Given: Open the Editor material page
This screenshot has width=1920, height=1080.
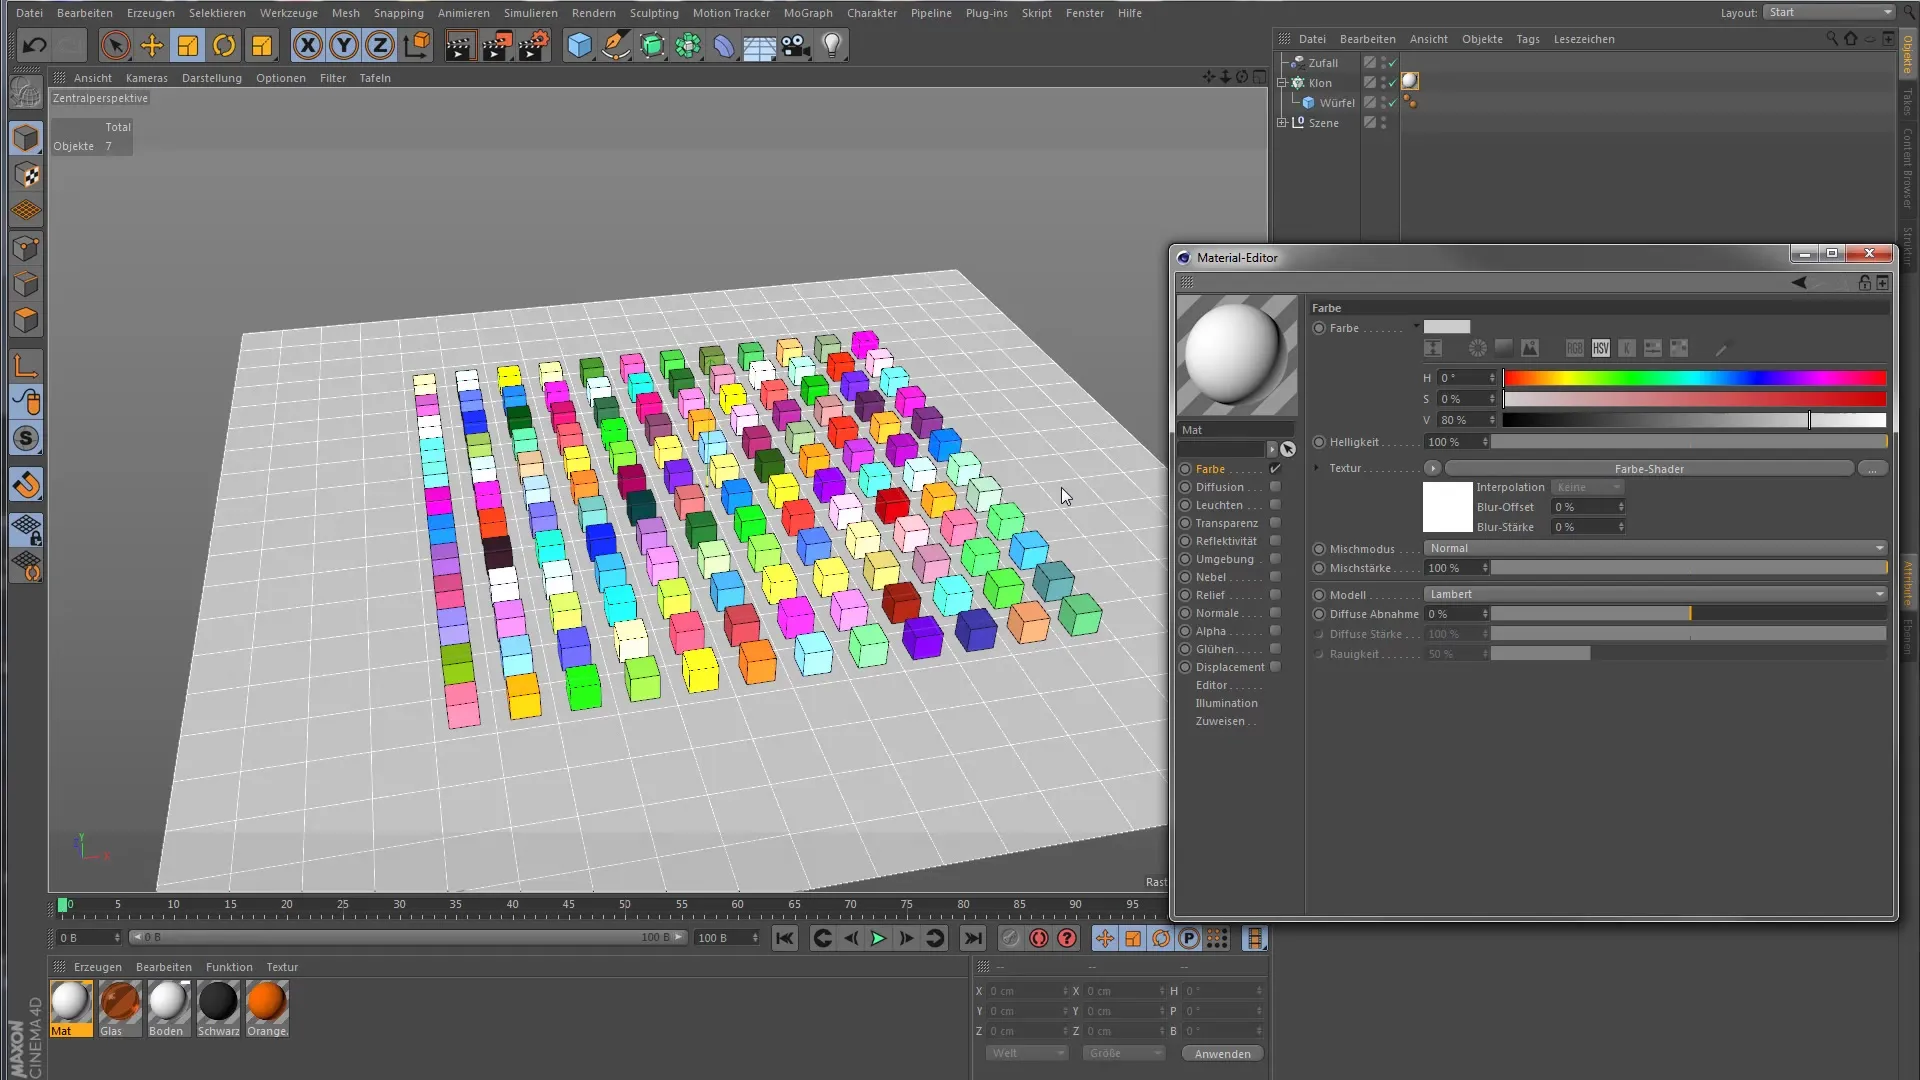Looking at the screenshot, I should click(1211, 685).
